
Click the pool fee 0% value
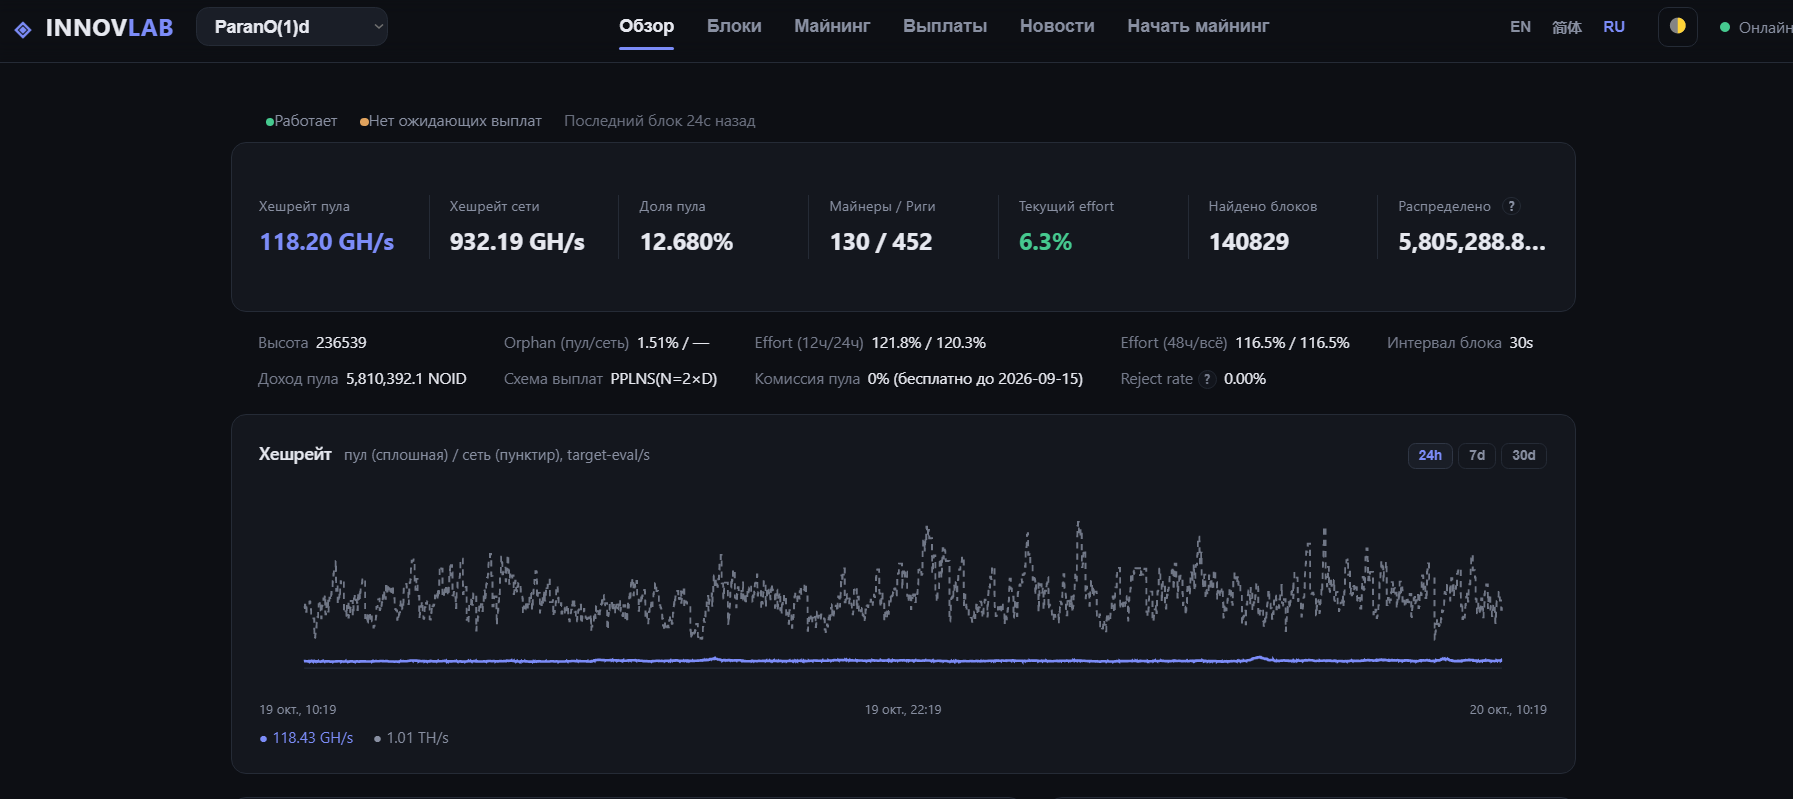coord(975,379)
